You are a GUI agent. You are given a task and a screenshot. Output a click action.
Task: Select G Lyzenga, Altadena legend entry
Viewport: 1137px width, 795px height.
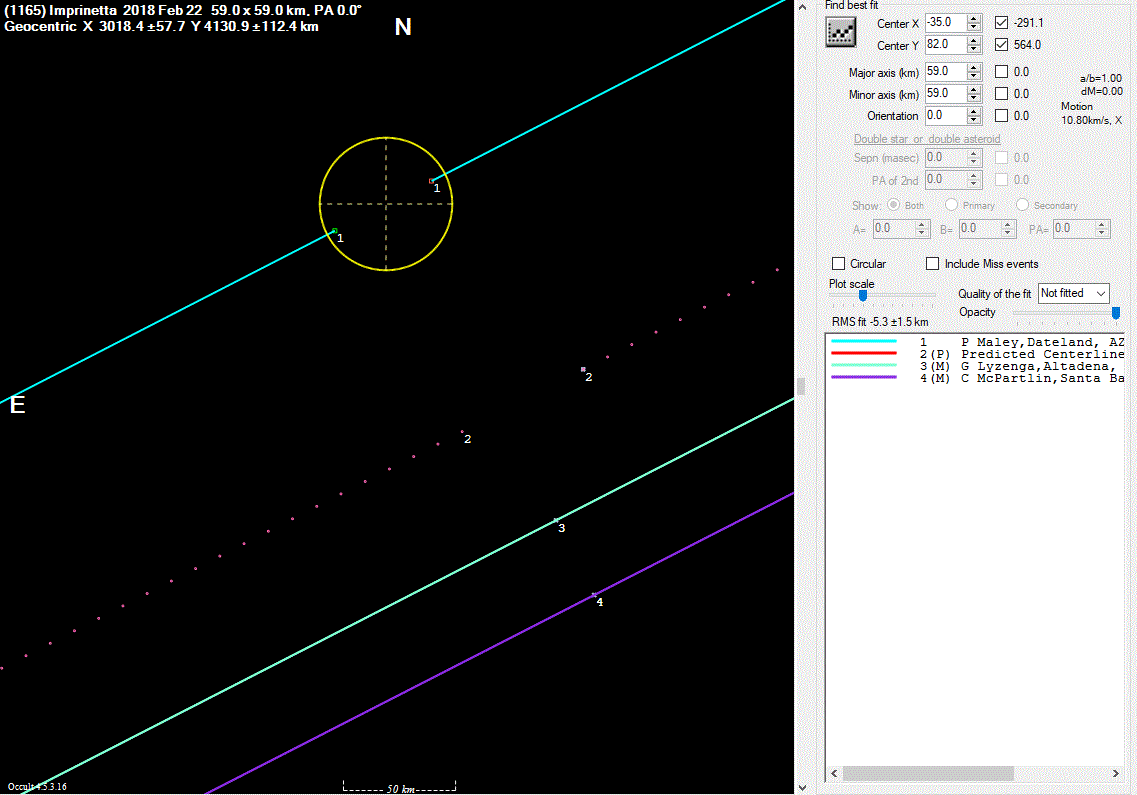[1040, 366]
